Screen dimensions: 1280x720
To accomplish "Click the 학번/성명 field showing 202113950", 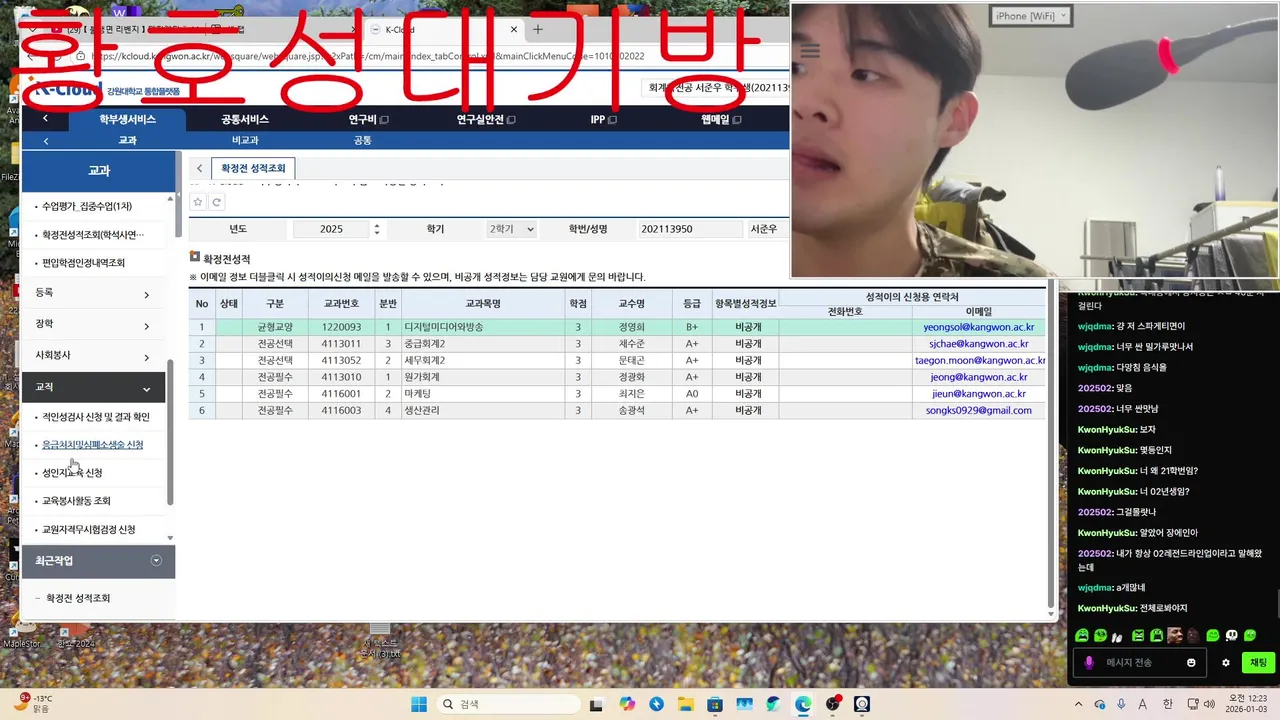I will (x=690, y=229).
